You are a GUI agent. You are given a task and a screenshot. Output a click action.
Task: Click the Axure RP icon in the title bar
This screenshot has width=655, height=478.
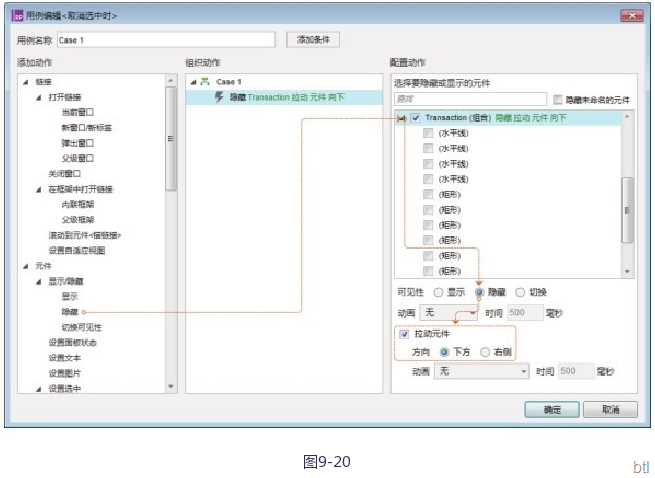coord(18,16)
